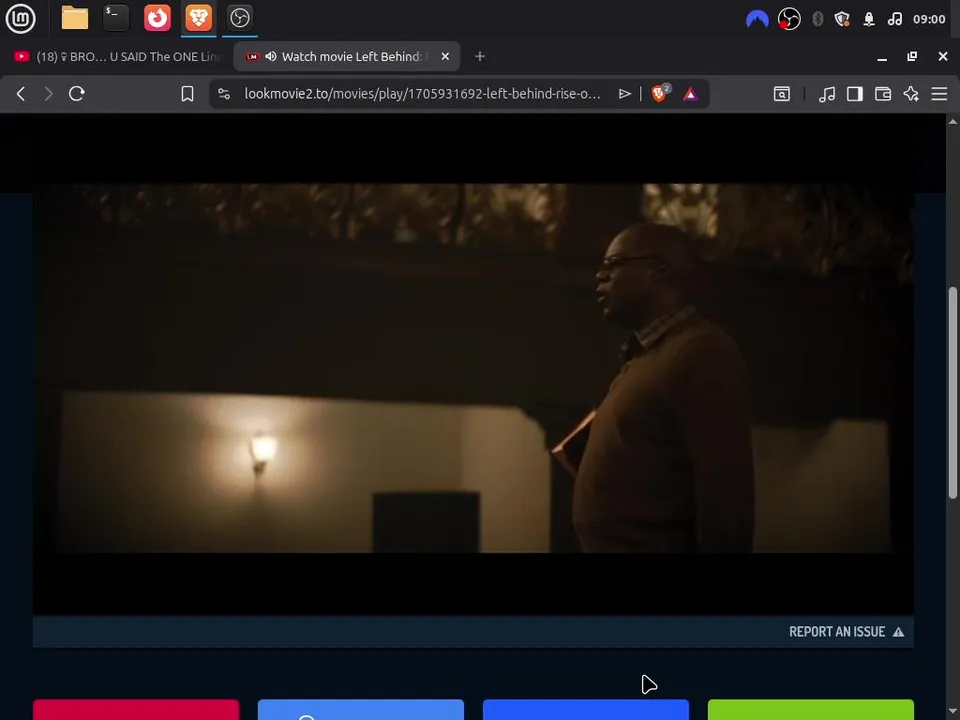Open the Files folder in the taskbar

(75, 18)
